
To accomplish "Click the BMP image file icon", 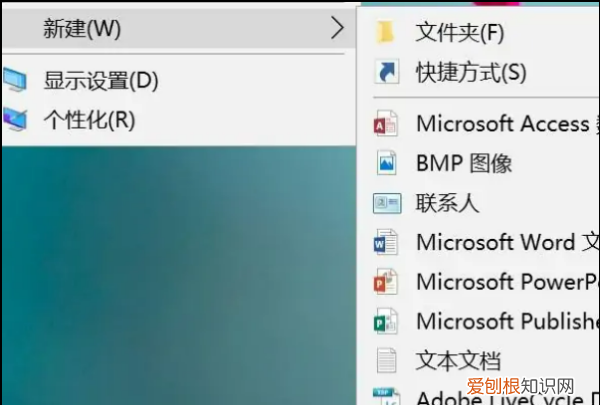I will [386, 163].
